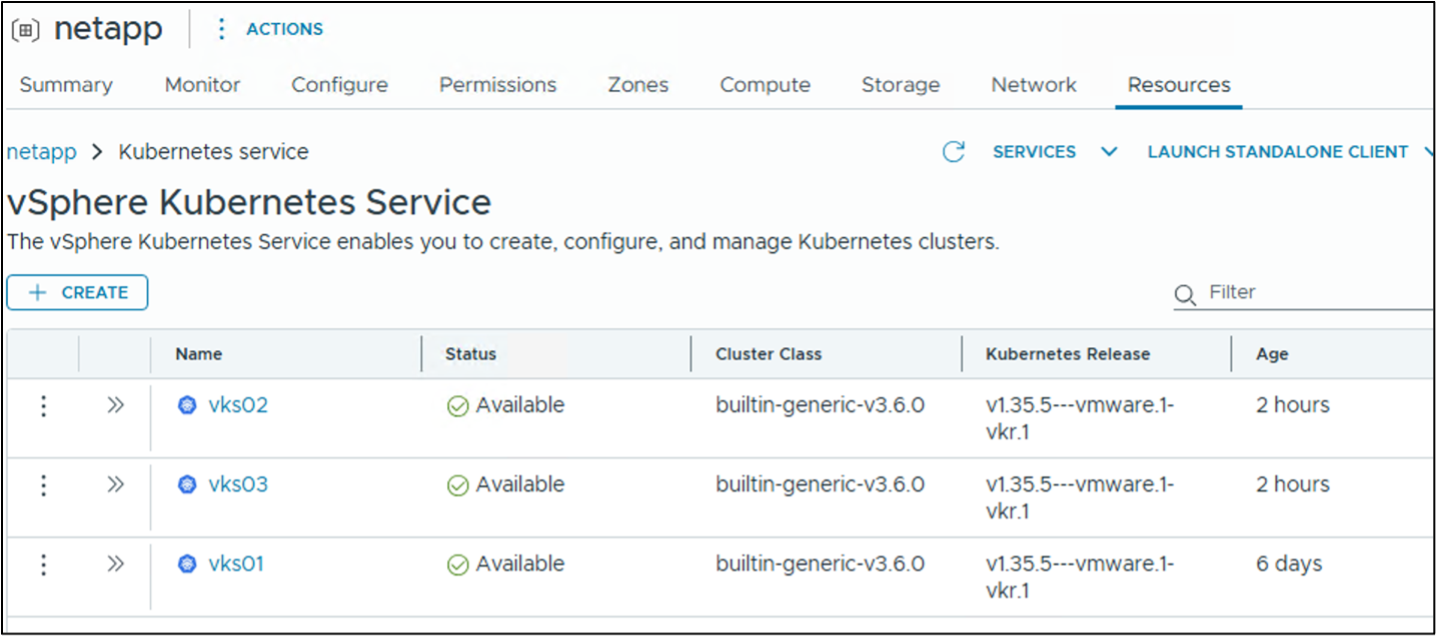Expand details arrows for vks02 row
This screenshot has width=1439, height=638.
115,406
